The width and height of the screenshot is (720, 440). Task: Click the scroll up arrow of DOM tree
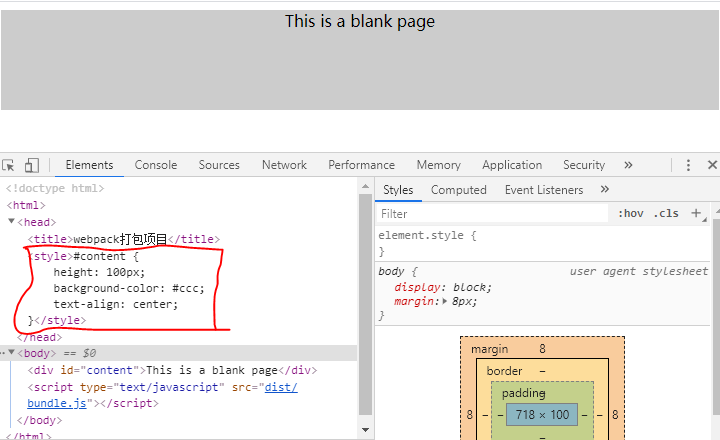pos(366,186)
